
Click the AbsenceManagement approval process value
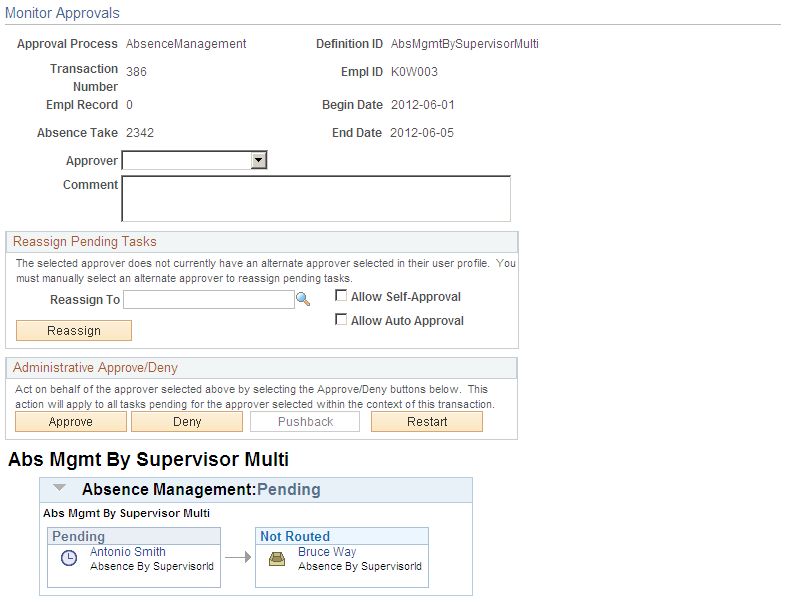[x=186, y=44]
